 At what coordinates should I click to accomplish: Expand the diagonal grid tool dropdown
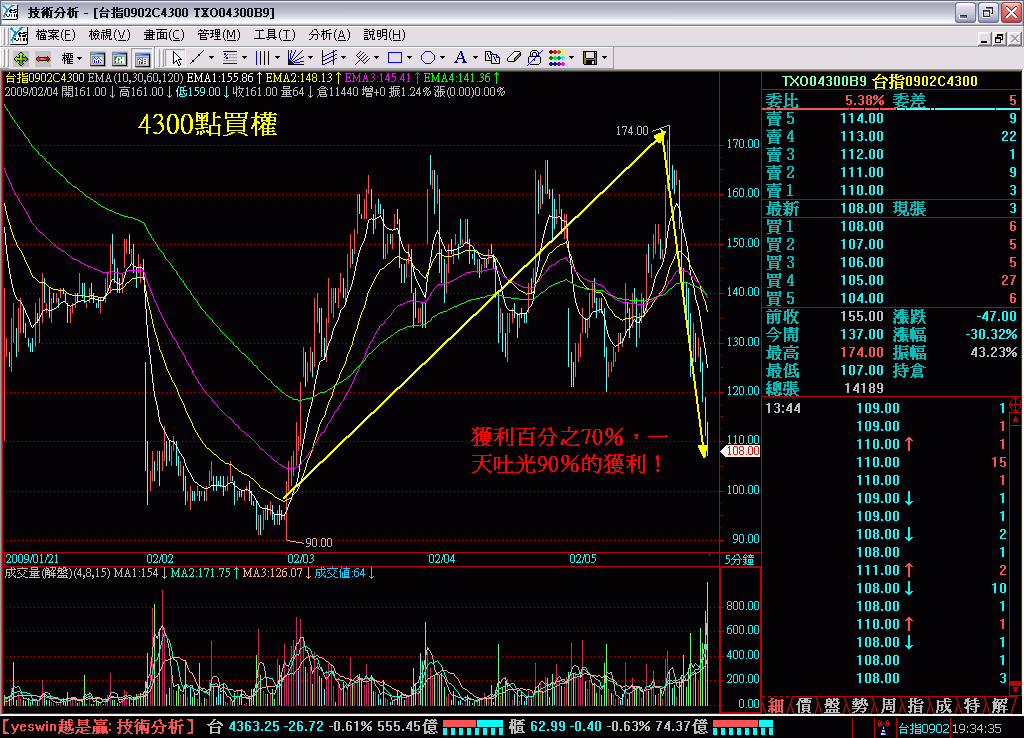coord(377,58)
